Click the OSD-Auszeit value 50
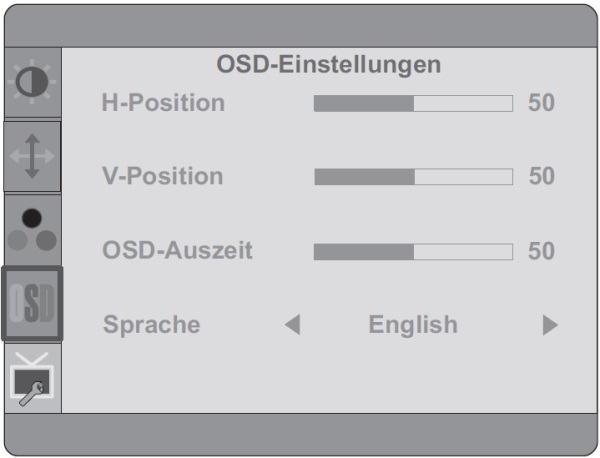Image resolution: width=600 pixels, height=458 pixels. [x=541, y=251]
